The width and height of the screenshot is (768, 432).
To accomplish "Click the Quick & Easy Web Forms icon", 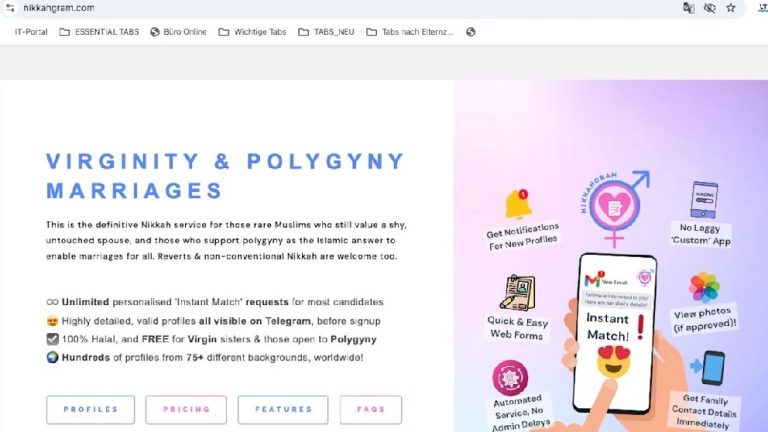I will [x=518, y=292].
